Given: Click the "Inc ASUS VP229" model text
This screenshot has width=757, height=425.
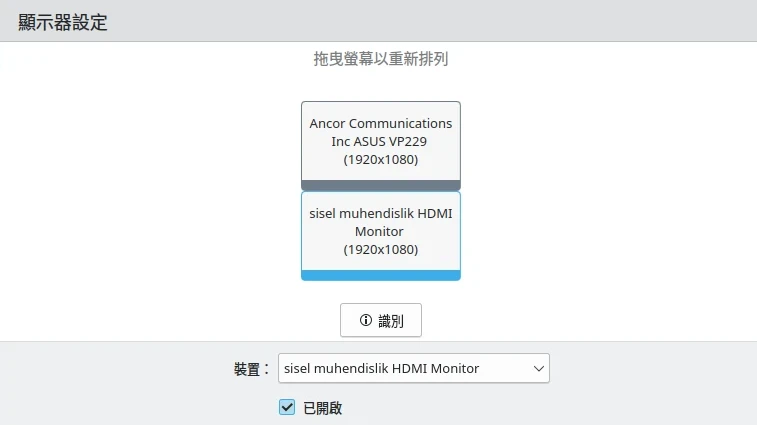Looking at the screenshot, I should coord(380,141).
